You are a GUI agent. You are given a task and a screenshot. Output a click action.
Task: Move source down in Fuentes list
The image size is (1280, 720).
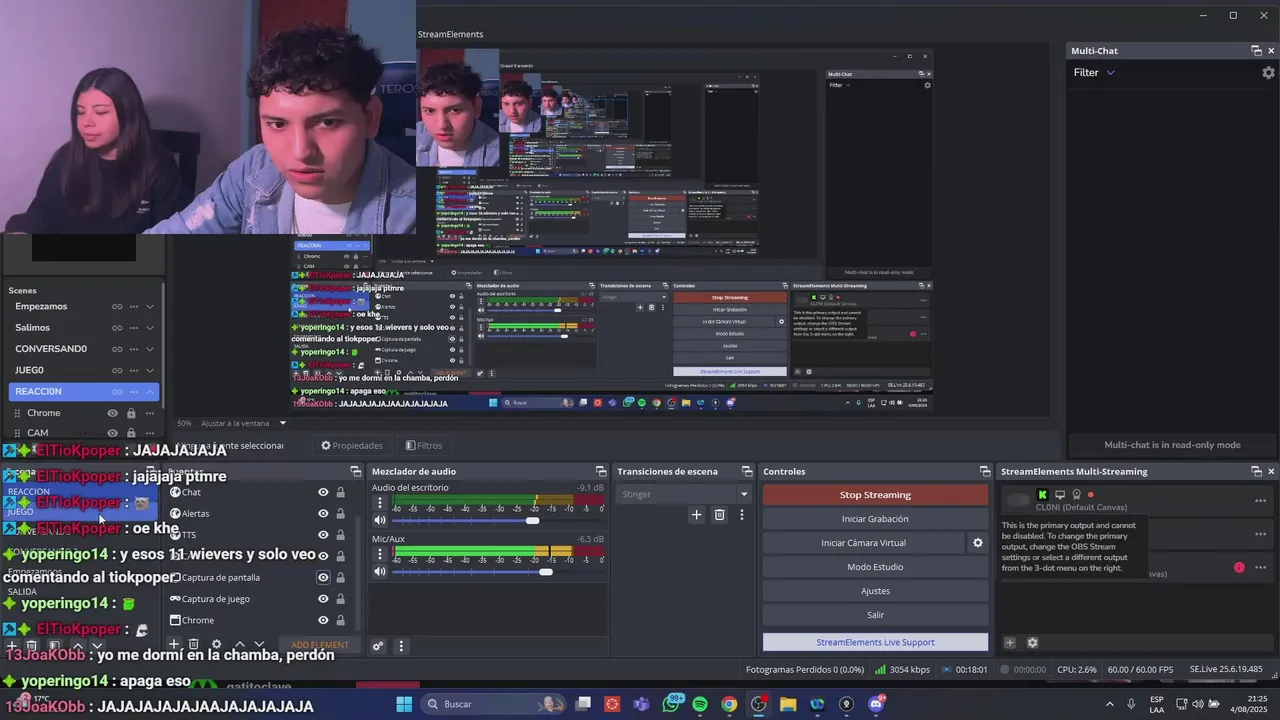point(259,645)
